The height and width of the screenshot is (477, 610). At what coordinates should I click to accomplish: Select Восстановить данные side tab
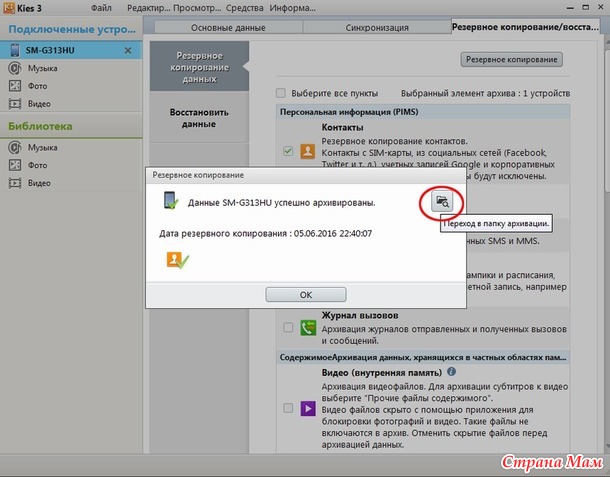coord(199,118)
